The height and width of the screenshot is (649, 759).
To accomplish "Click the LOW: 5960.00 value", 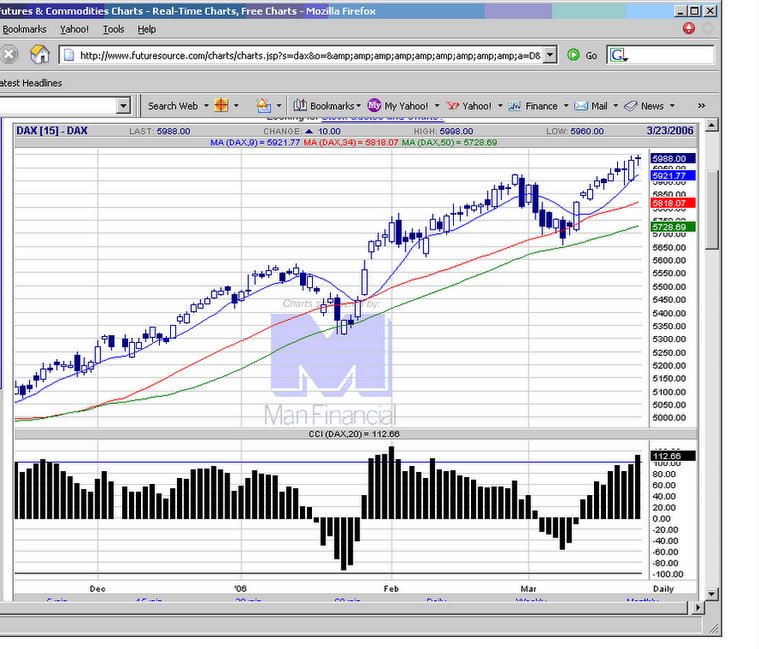I will (575, 131).
